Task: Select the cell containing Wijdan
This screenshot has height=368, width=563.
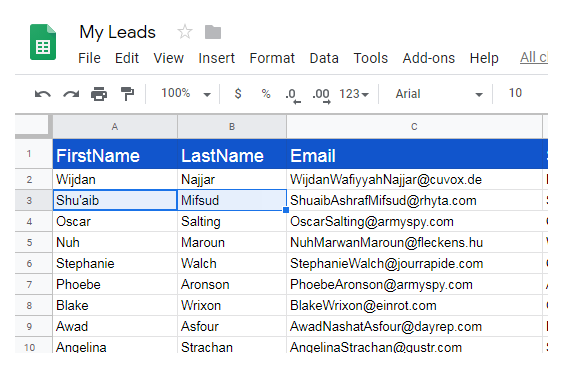Action: (115, 179)
